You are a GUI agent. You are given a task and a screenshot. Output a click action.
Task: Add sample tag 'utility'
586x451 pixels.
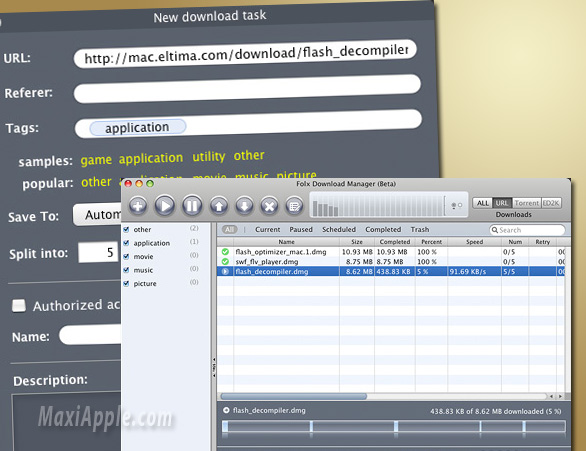[209, 156]
